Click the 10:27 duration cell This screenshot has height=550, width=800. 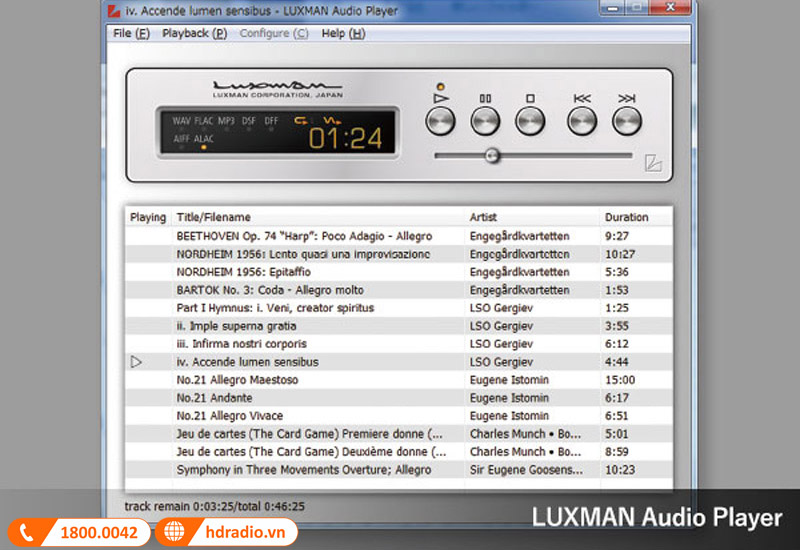coord(620,254)
